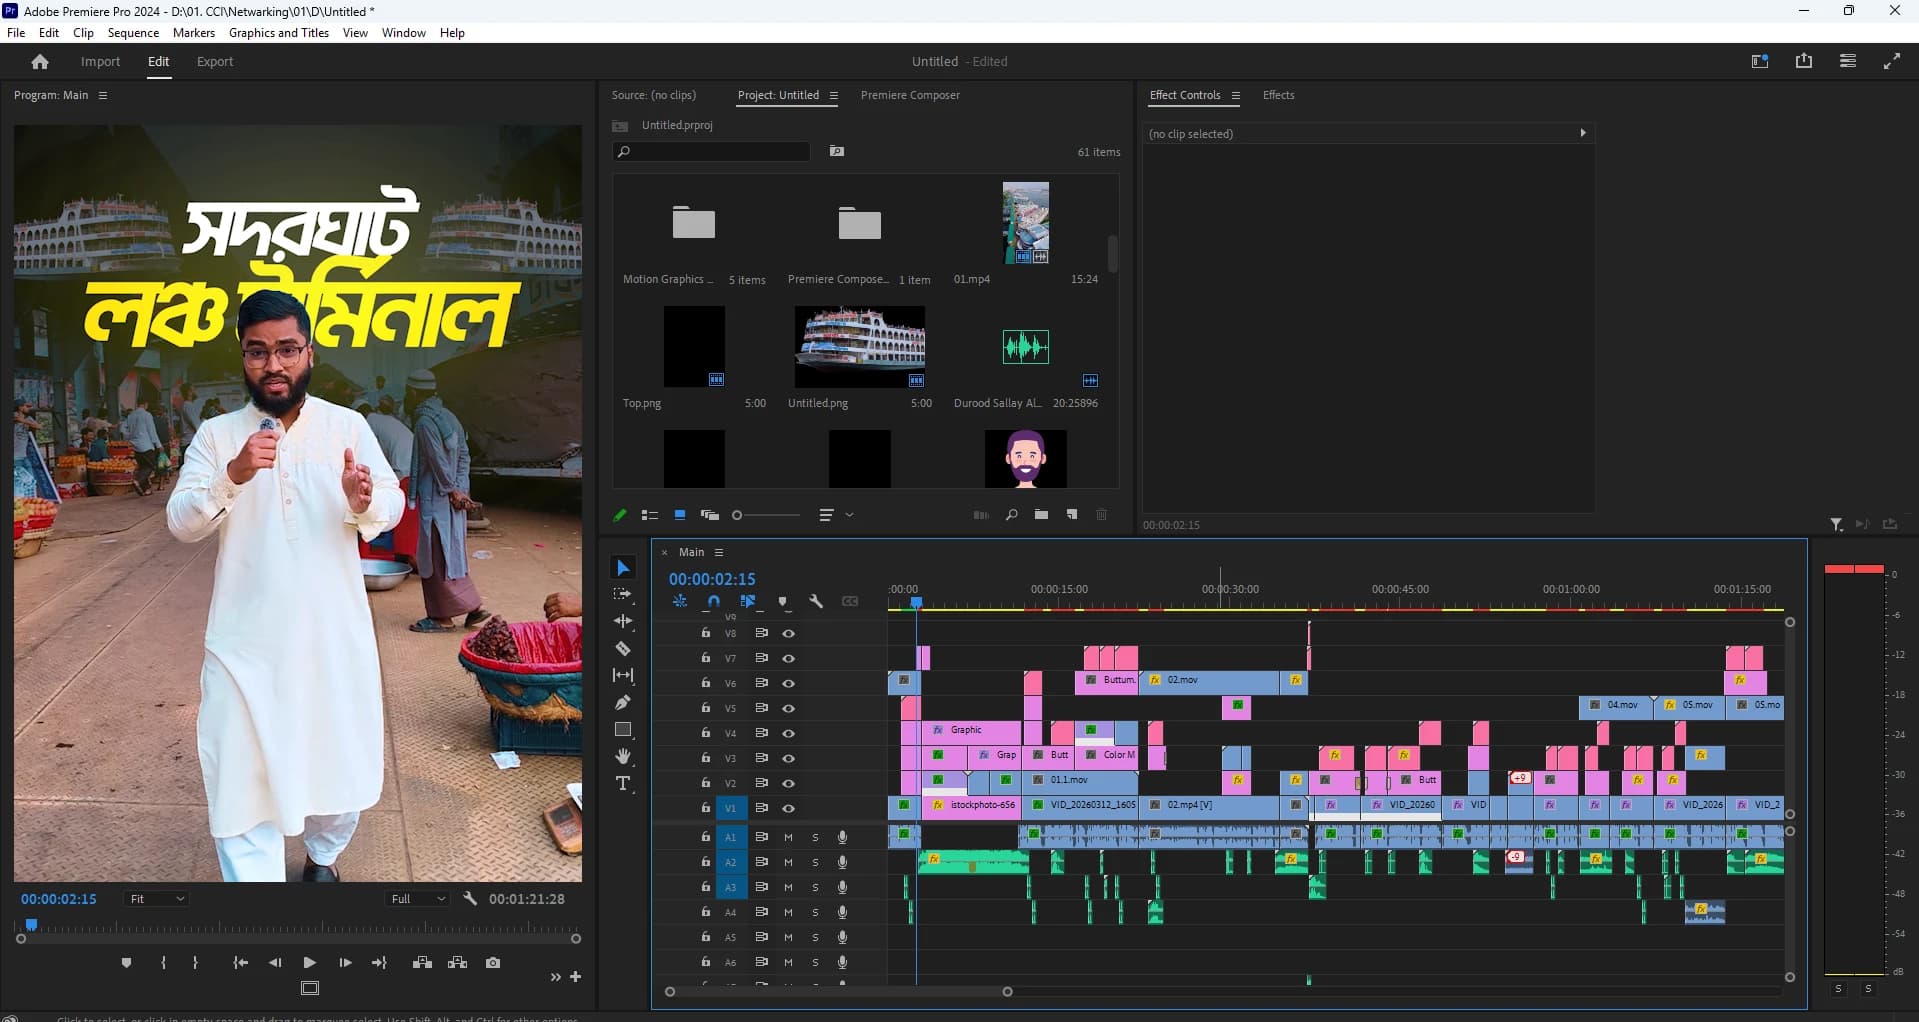Select the Track Select Forward tool
The image size is (1919, 1022).
coord(623,595)
